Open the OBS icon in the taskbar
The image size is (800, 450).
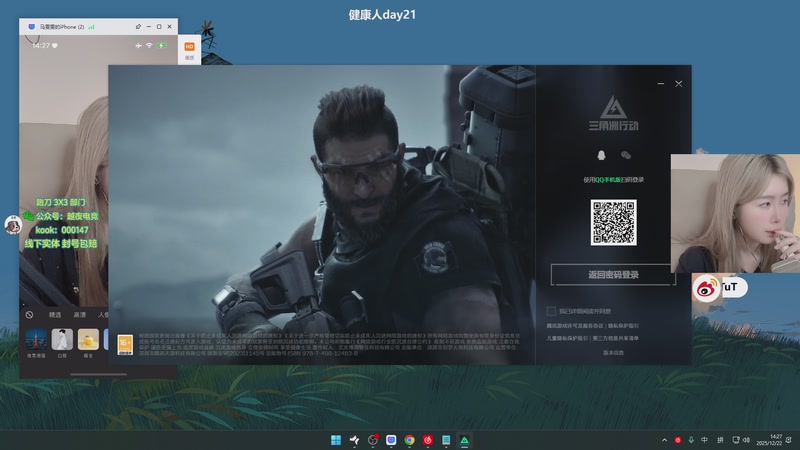[372, 440]
